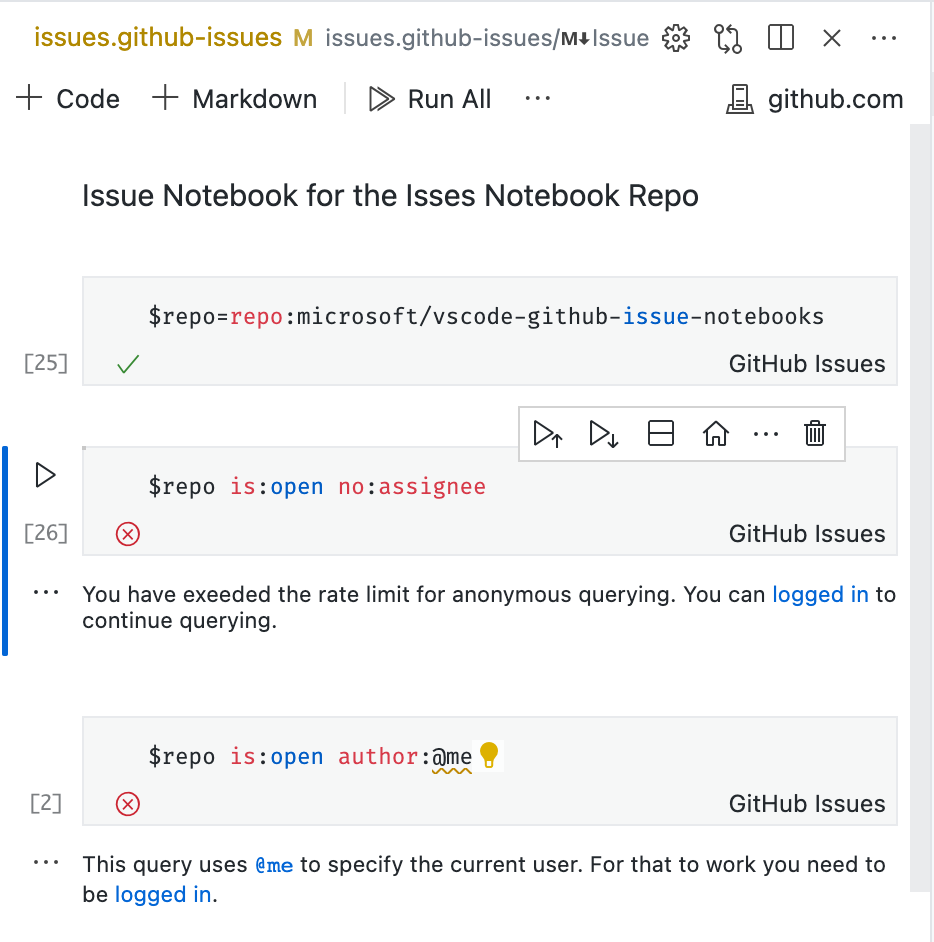Split the editor using the split layout icon
Image resolution: width=934 pixels, height=942 pixels.
coord(780,38)
